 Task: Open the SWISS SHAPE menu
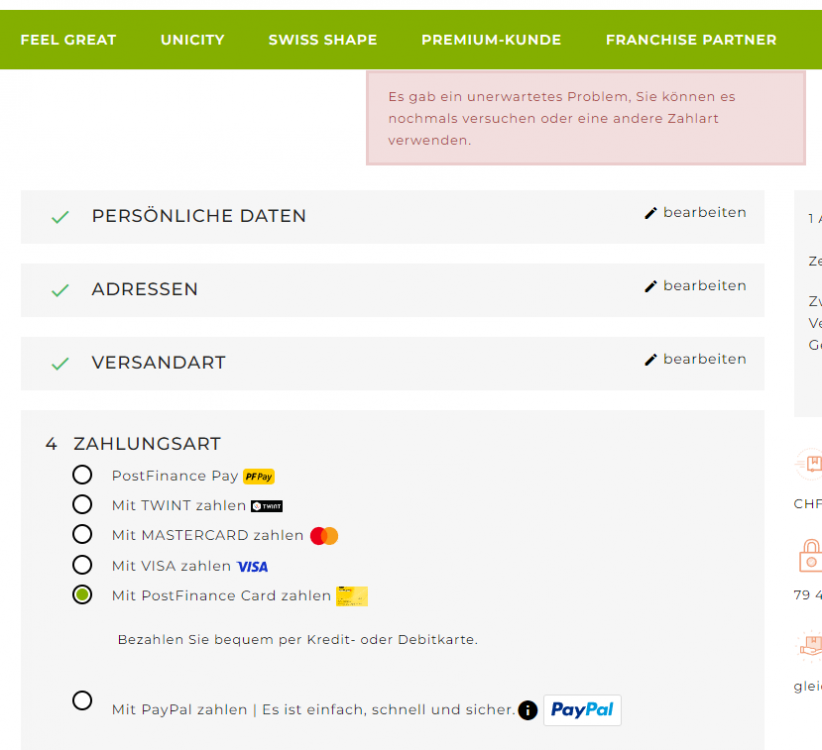(322, 39)
